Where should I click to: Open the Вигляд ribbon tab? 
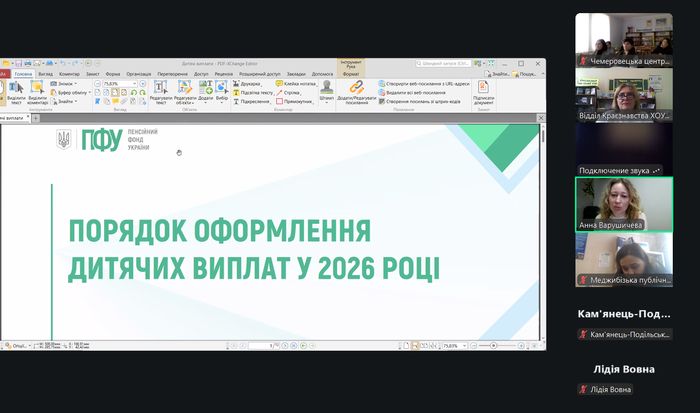46,73
